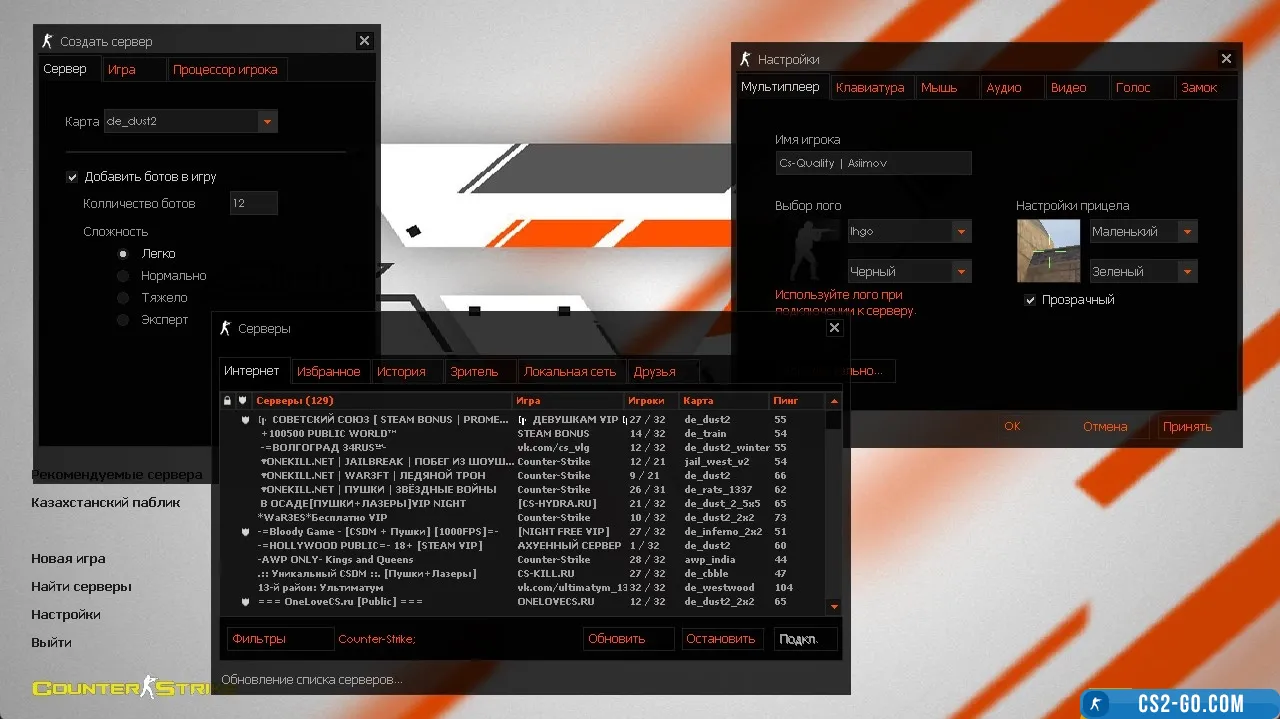1280x719 pixels.
Task: Click the lock icon column header
Action: coord(227,401)
